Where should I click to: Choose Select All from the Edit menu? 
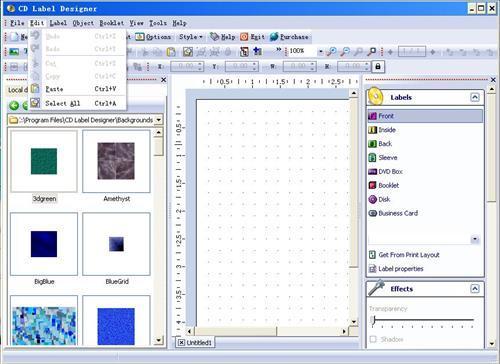(x=77, y=103)
